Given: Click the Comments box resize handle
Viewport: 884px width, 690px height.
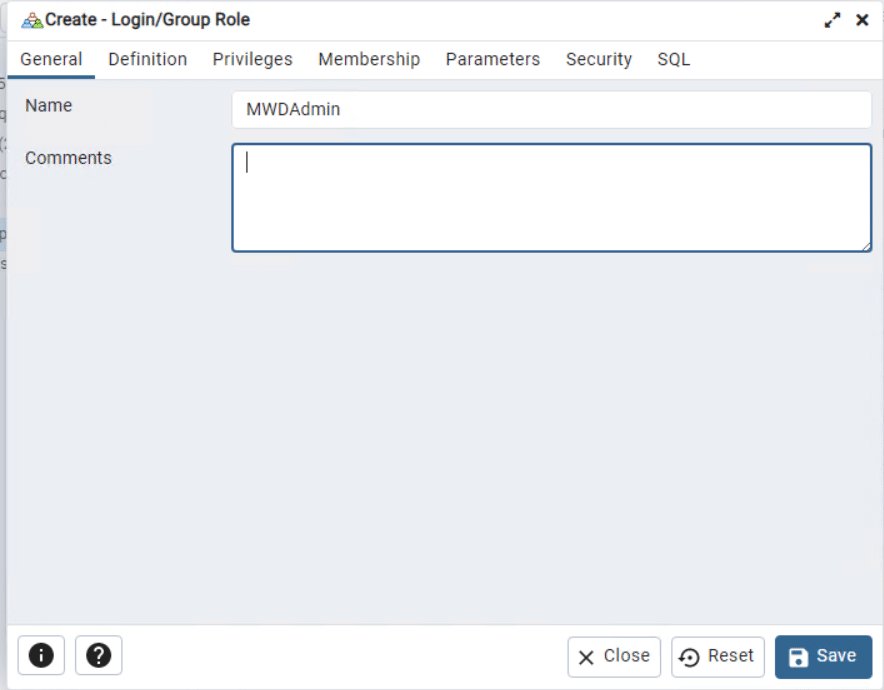Looking at the screenshot, I should coord(866,246).
